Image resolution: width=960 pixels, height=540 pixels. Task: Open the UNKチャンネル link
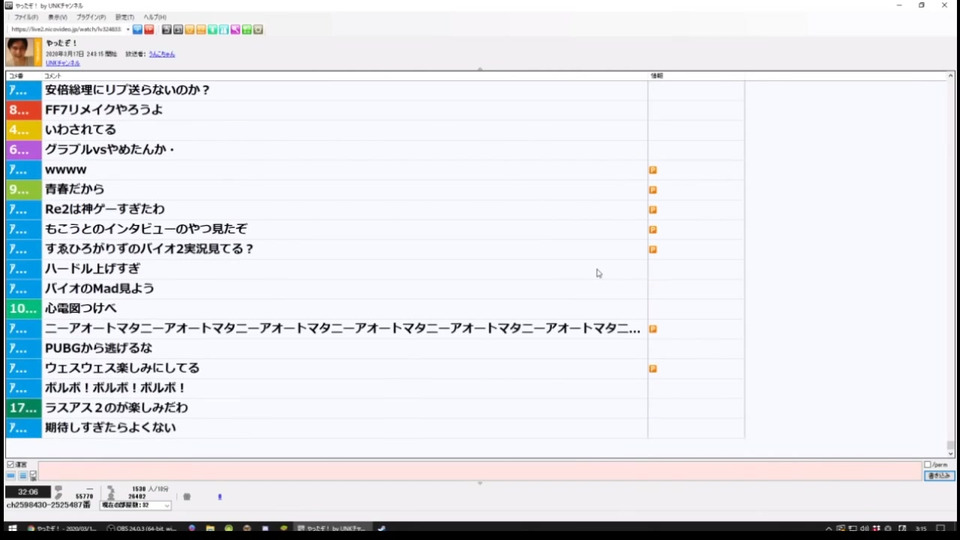(x=62, y=63)
